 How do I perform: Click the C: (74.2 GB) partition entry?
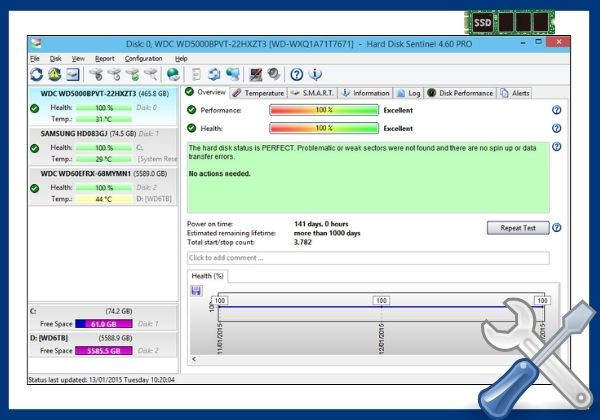coord(103,317)
